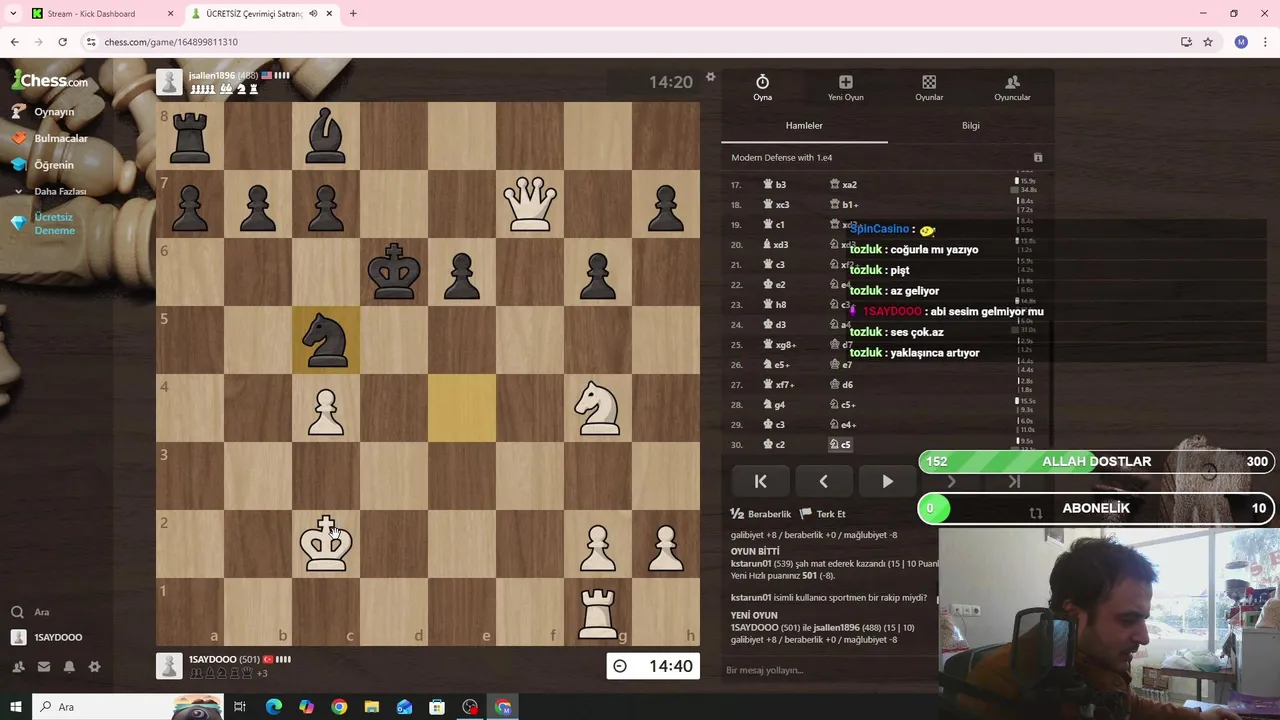Open messages envelope icon in sidebar
Image resolution: width=1280 pixels, height=720 pixels.
click(44, 667)
